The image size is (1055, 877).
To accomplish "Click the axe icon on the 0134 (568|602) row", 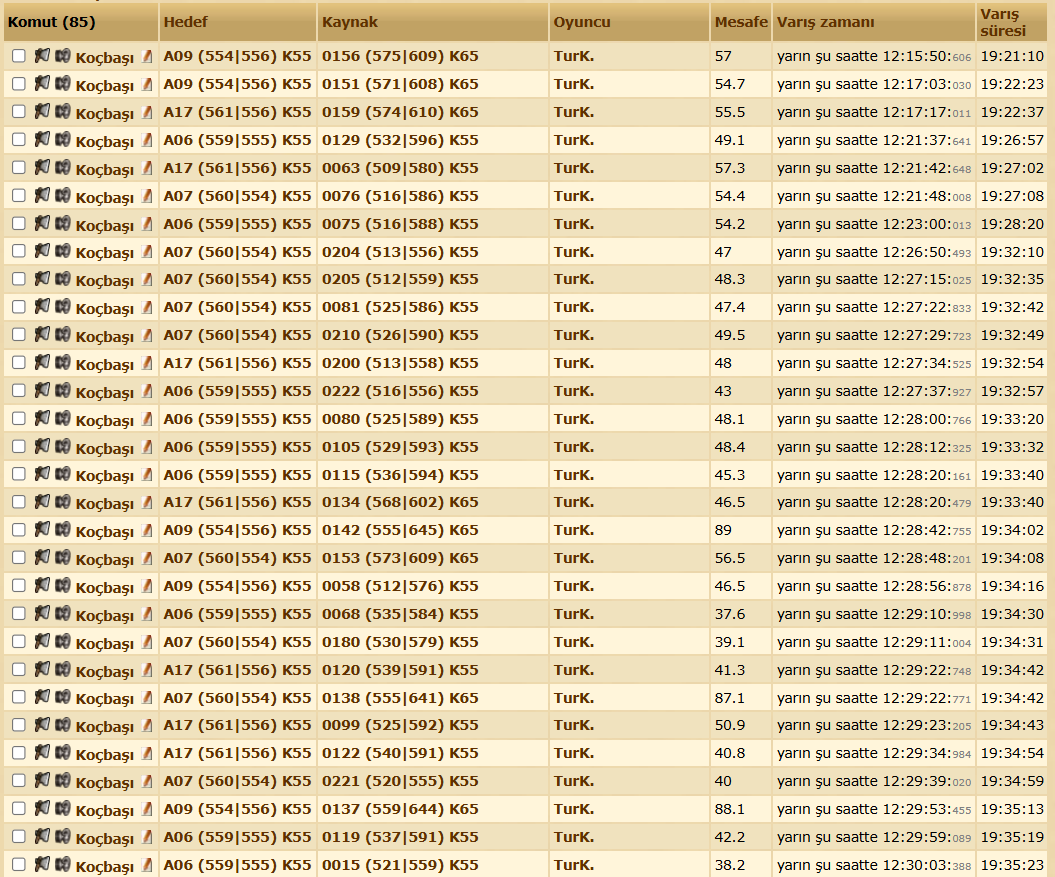I will pos(42,502).
